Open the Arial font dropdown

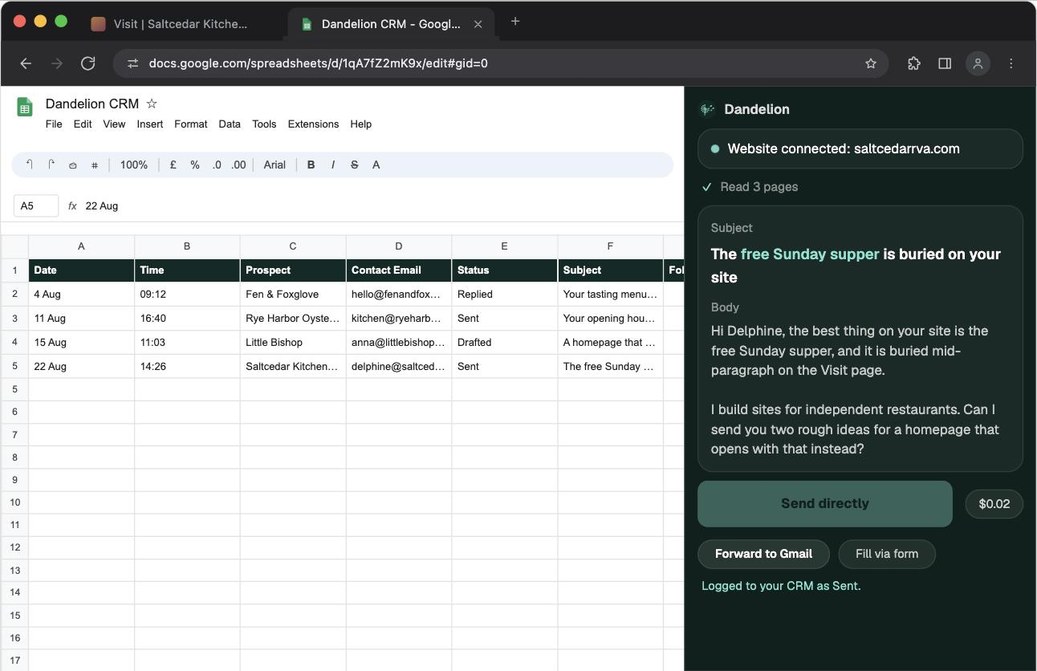[274, 165]
